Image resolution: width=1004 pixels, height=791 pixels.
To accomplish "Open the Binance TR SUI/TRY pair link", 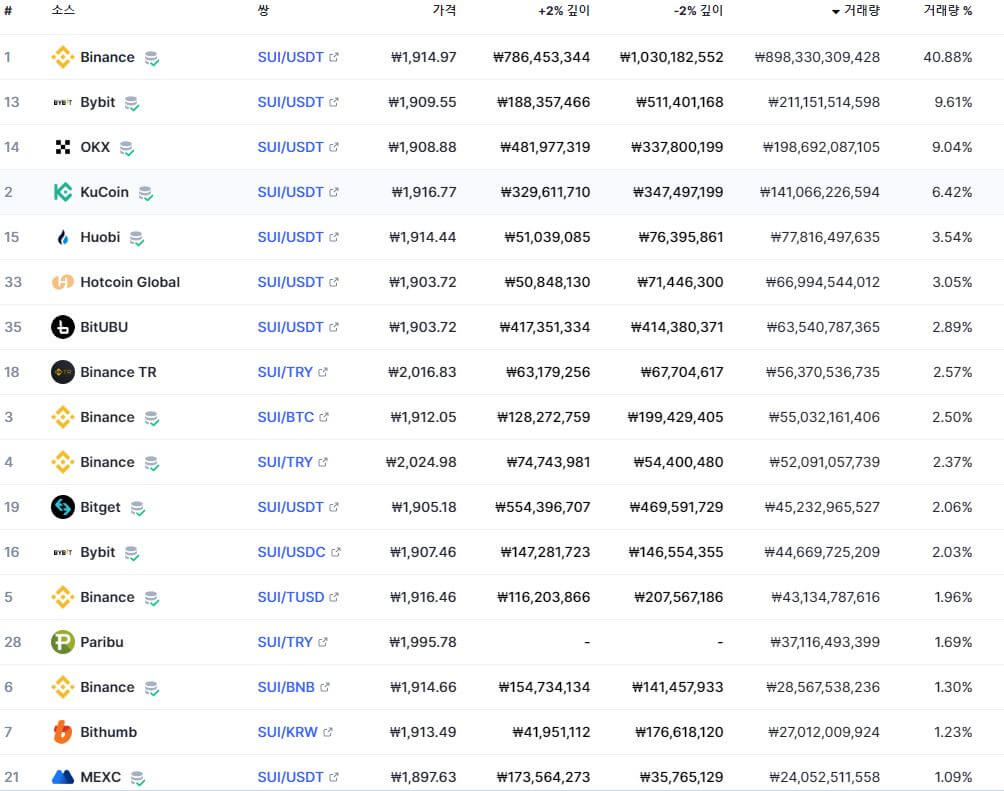I will tap(285, 372).
